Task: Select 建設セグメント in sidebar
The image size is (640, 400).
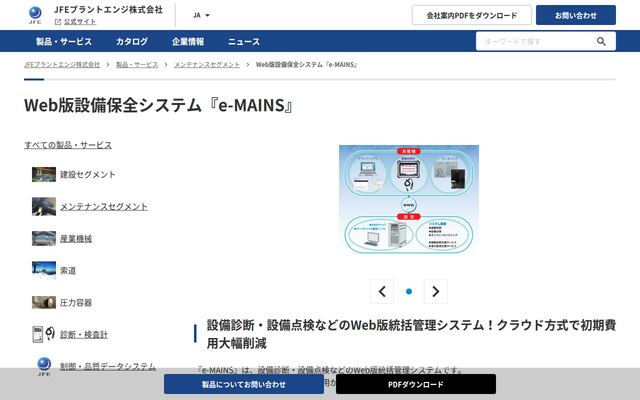Action: 88,174
